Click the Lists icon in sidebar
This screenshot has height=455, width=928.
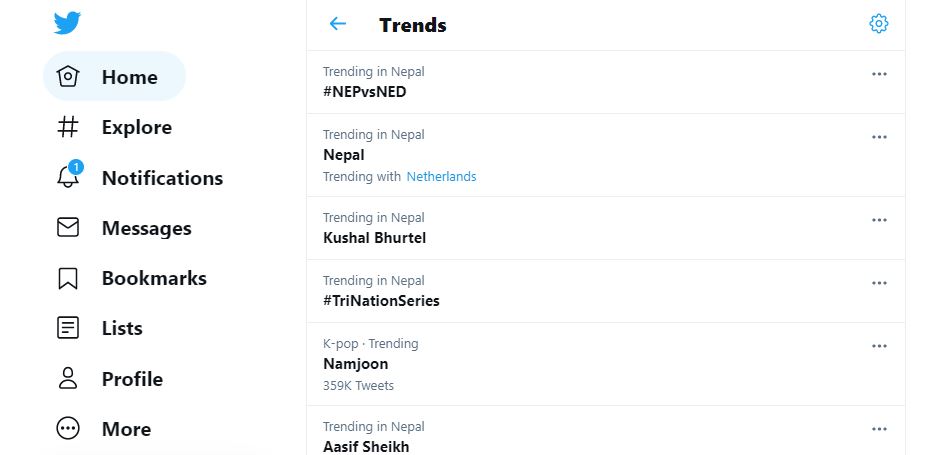(68, 328)
